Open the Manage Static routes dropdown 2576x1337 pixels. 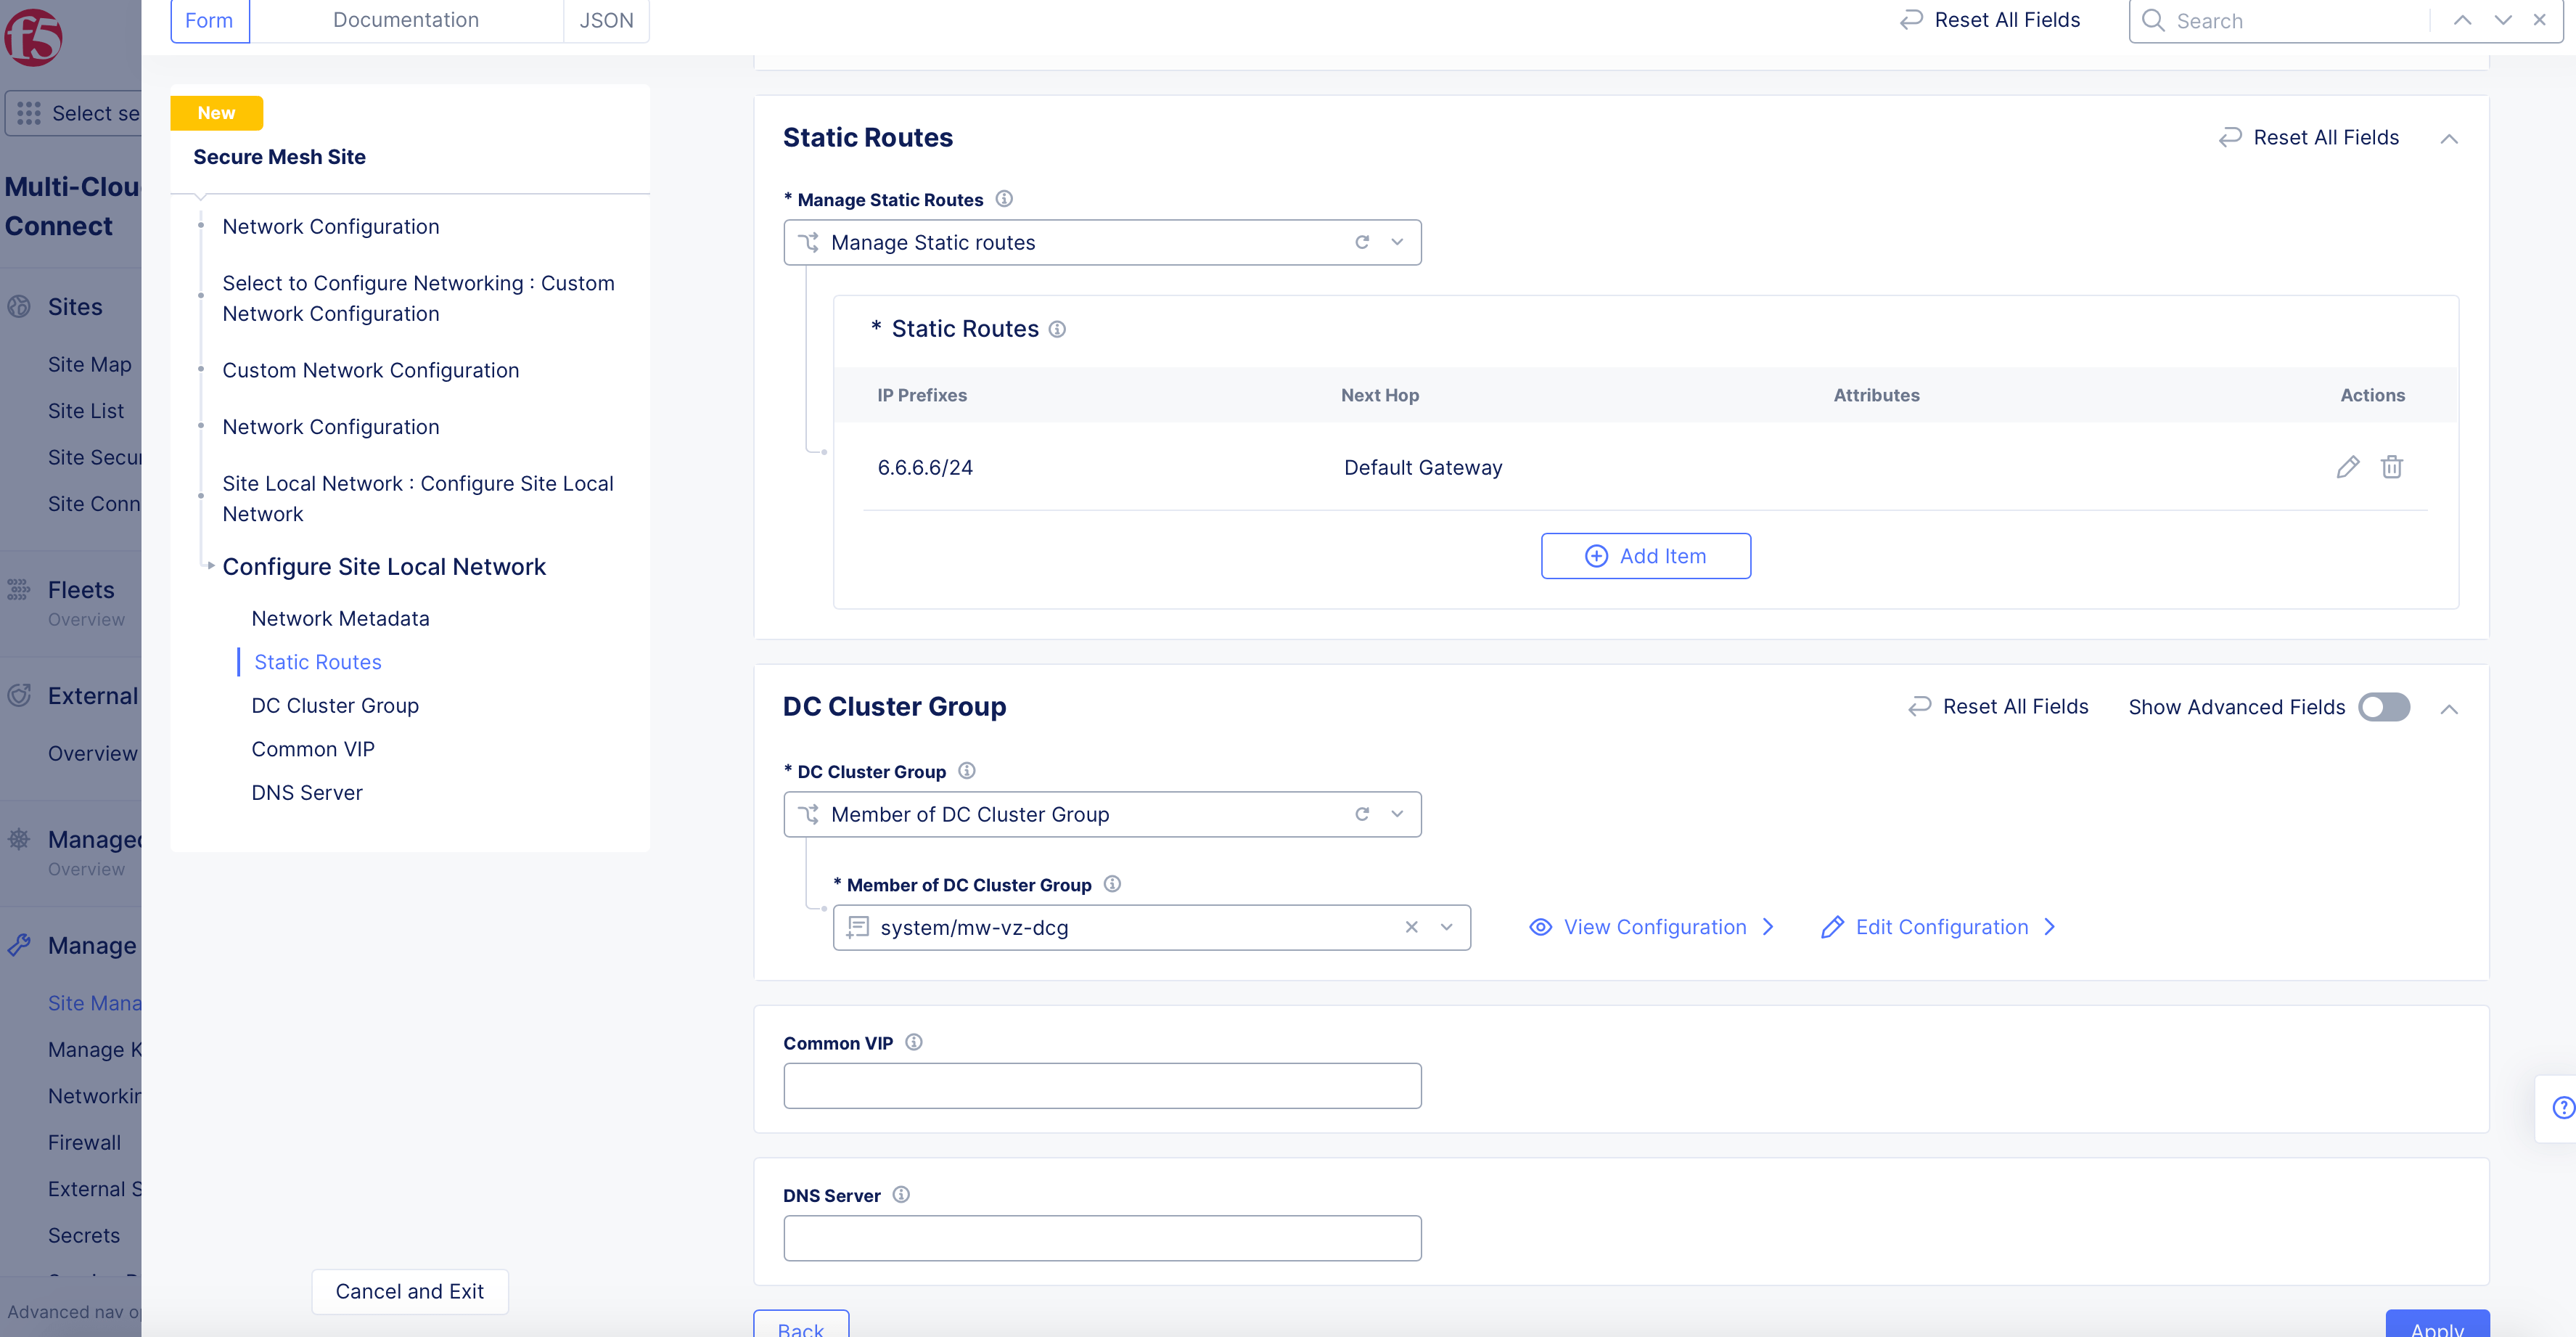(x=1397, y=242)
